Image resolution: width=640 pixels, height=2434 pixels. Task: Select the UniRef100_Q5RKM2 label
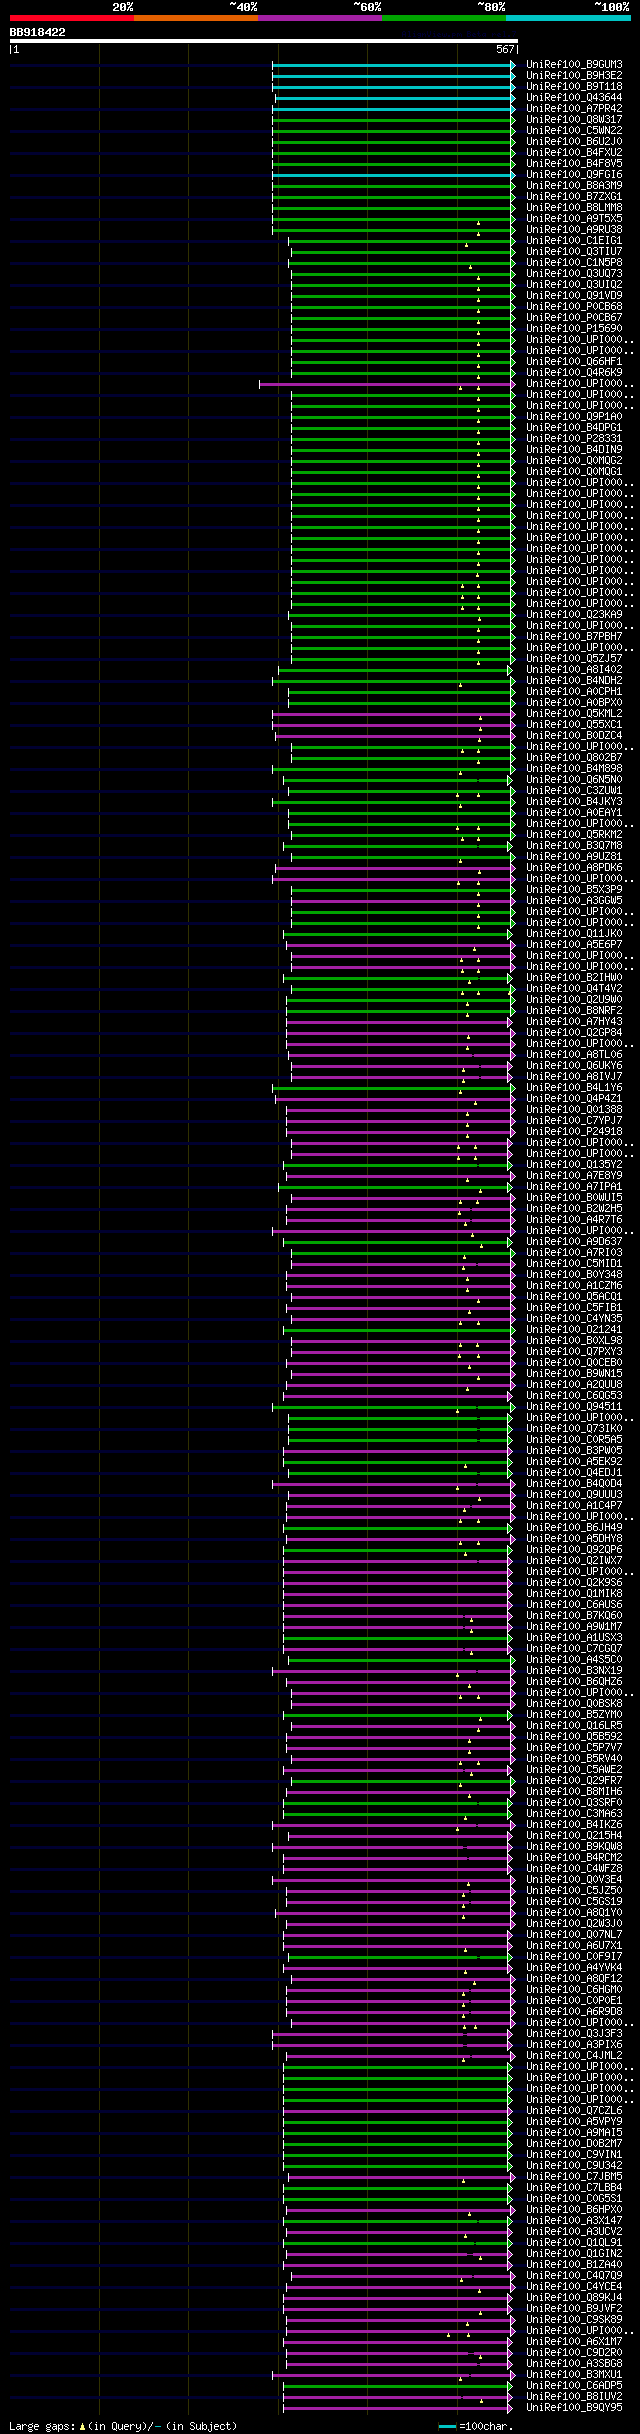click(x=574, y=835)
